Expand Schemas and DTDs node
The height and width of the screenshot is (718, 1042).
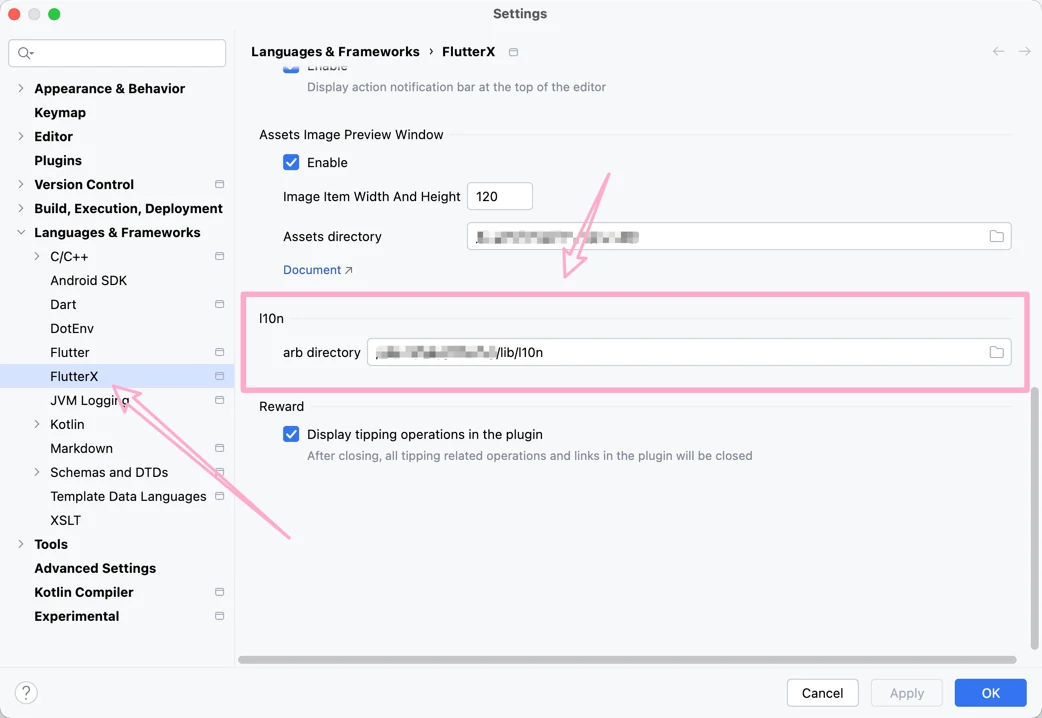[37, 472]
